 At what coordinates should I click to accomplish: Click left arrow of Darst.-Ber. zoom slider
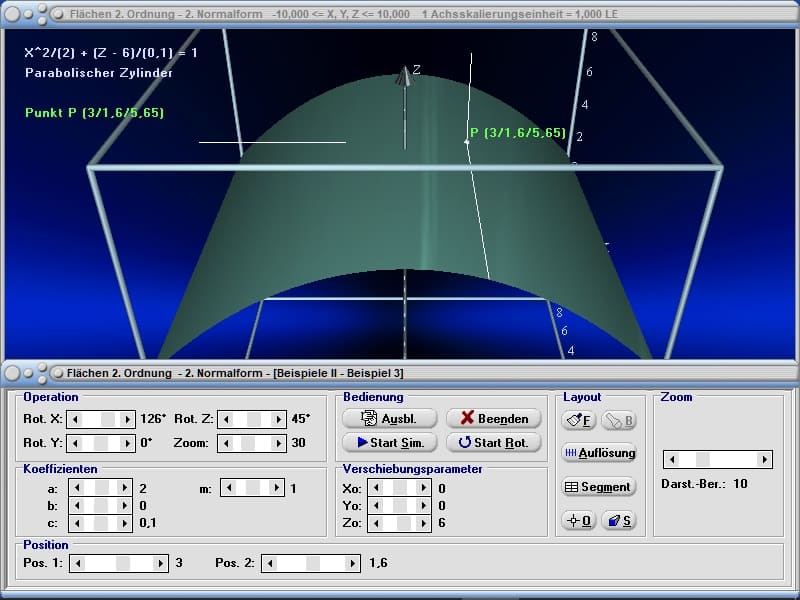tap(672, 460)
